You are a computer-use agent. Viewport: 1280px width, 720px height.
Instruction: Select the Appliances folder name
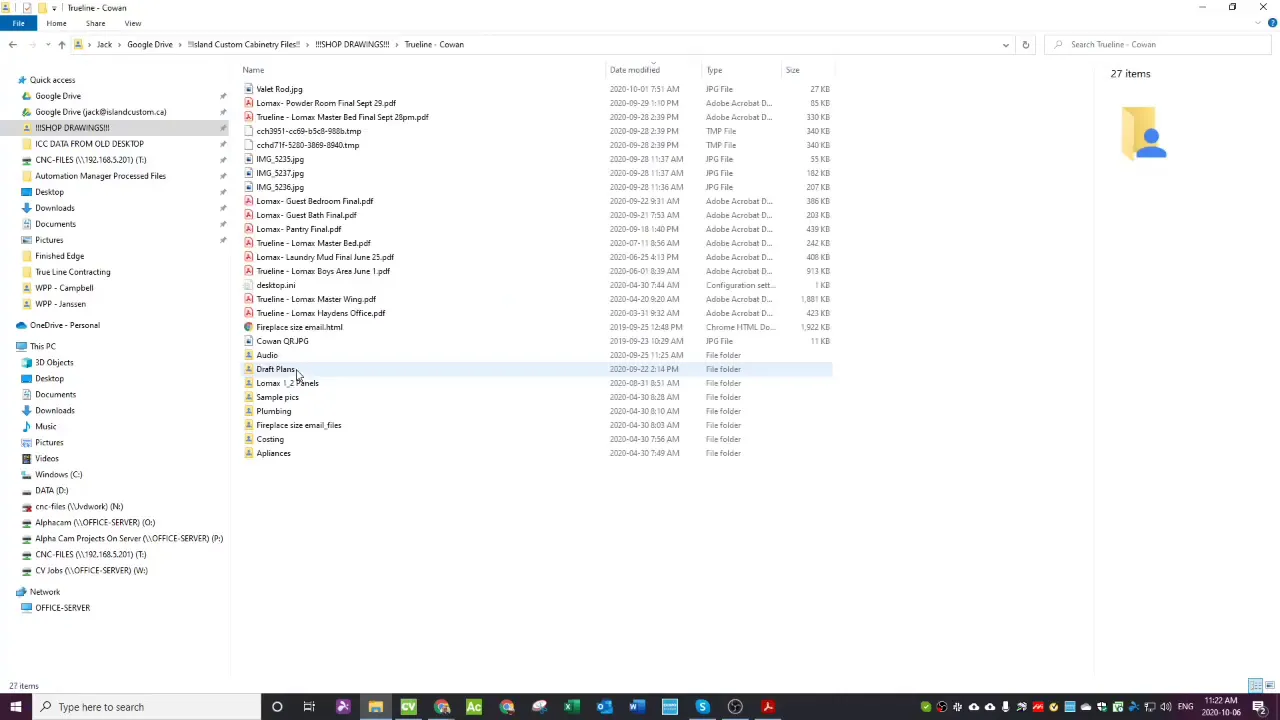click(273, 453)
